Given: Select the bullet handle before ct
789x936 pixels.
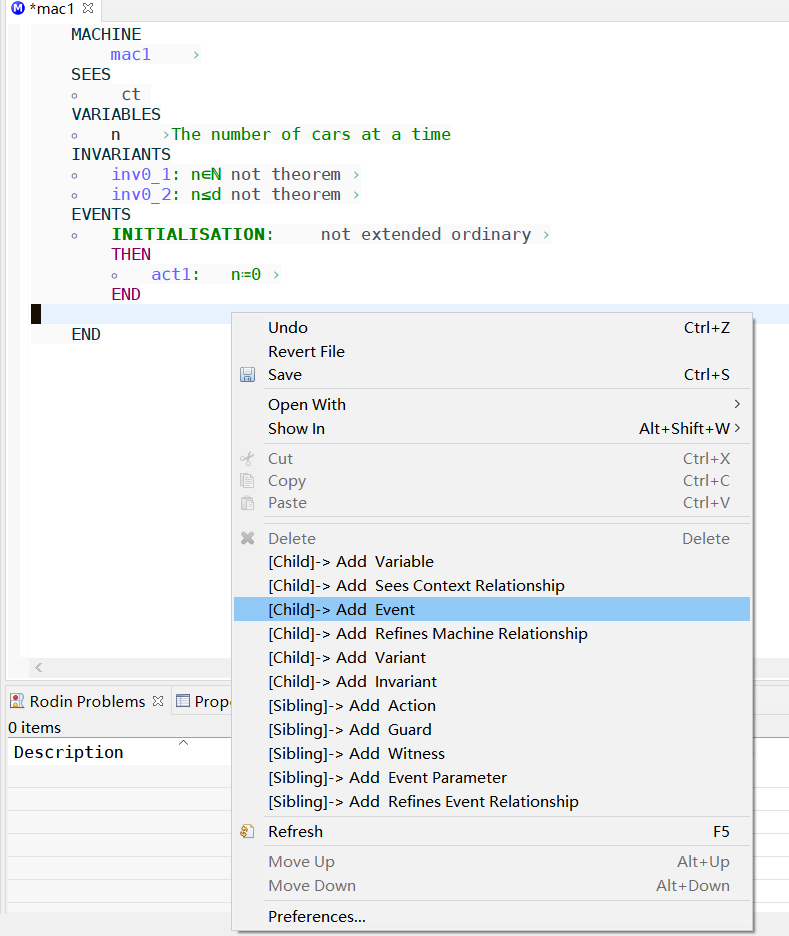Looking at the screenshot, I should pos(75,96).
